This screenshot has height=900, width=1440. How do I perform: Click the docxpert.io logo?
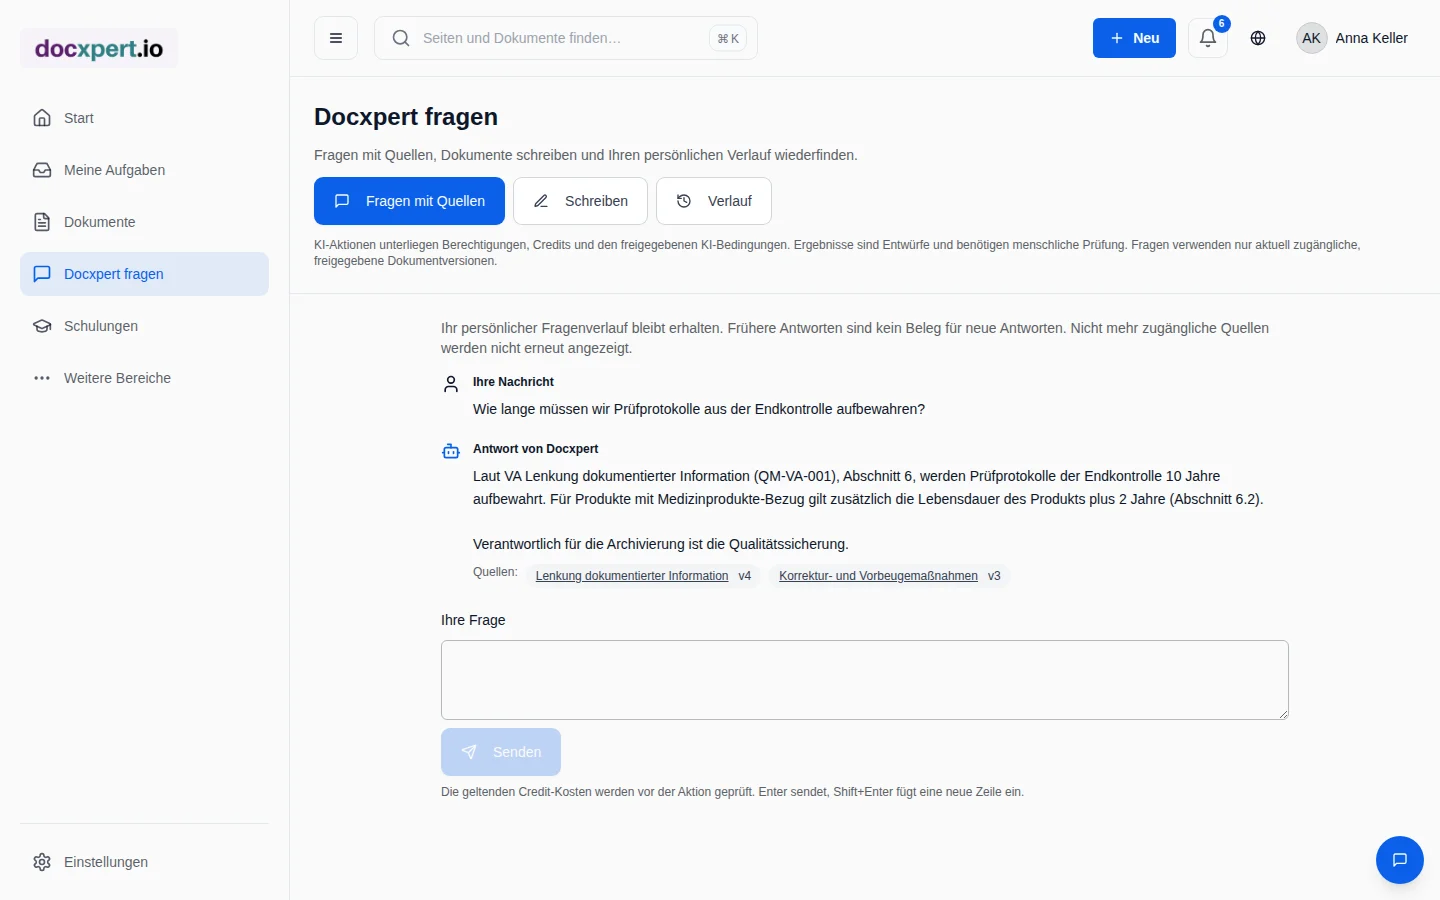click(99, 48)
